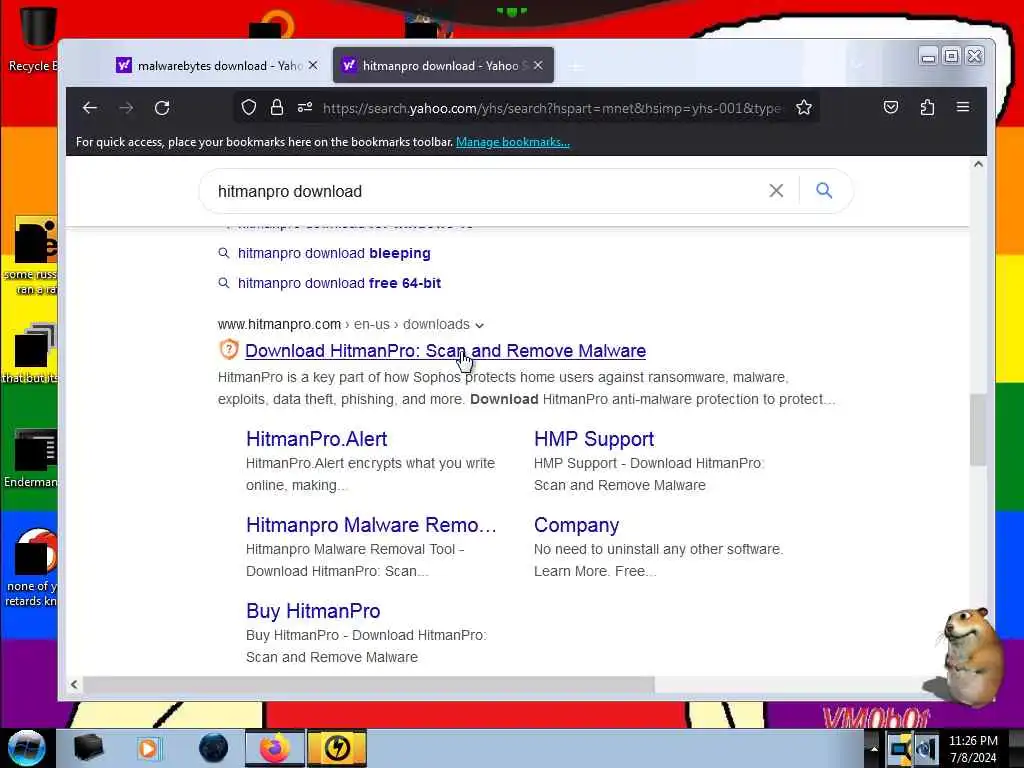Click the horizontal scrollbar thumb
The image size is (1024, 768).
368,684
